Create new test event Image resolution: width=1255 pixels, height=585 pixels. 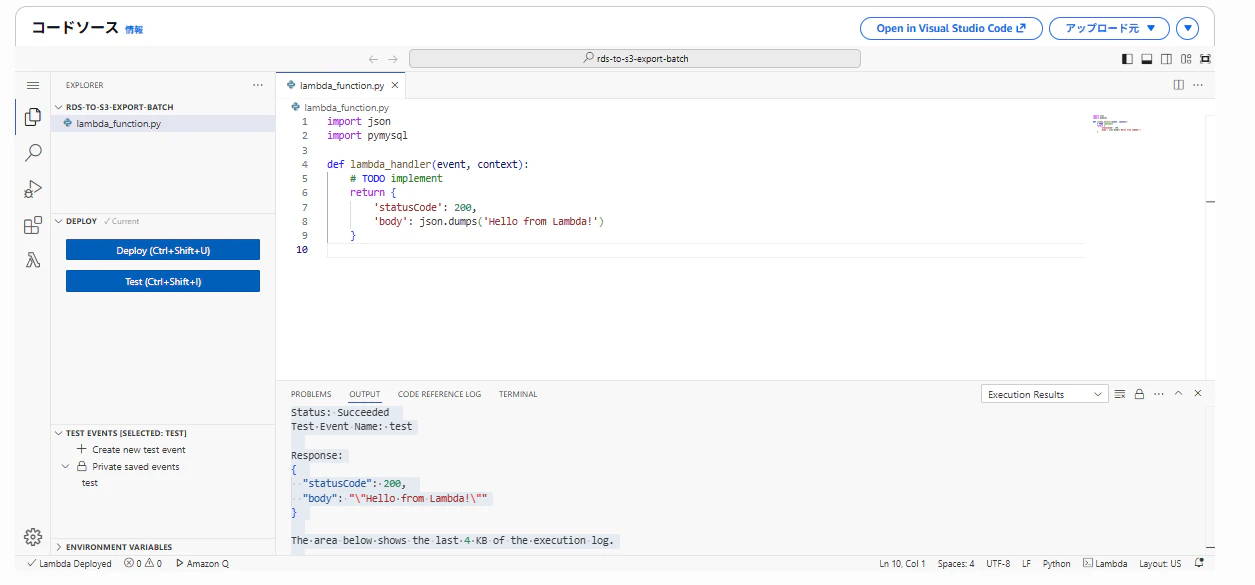coord(138,450)
